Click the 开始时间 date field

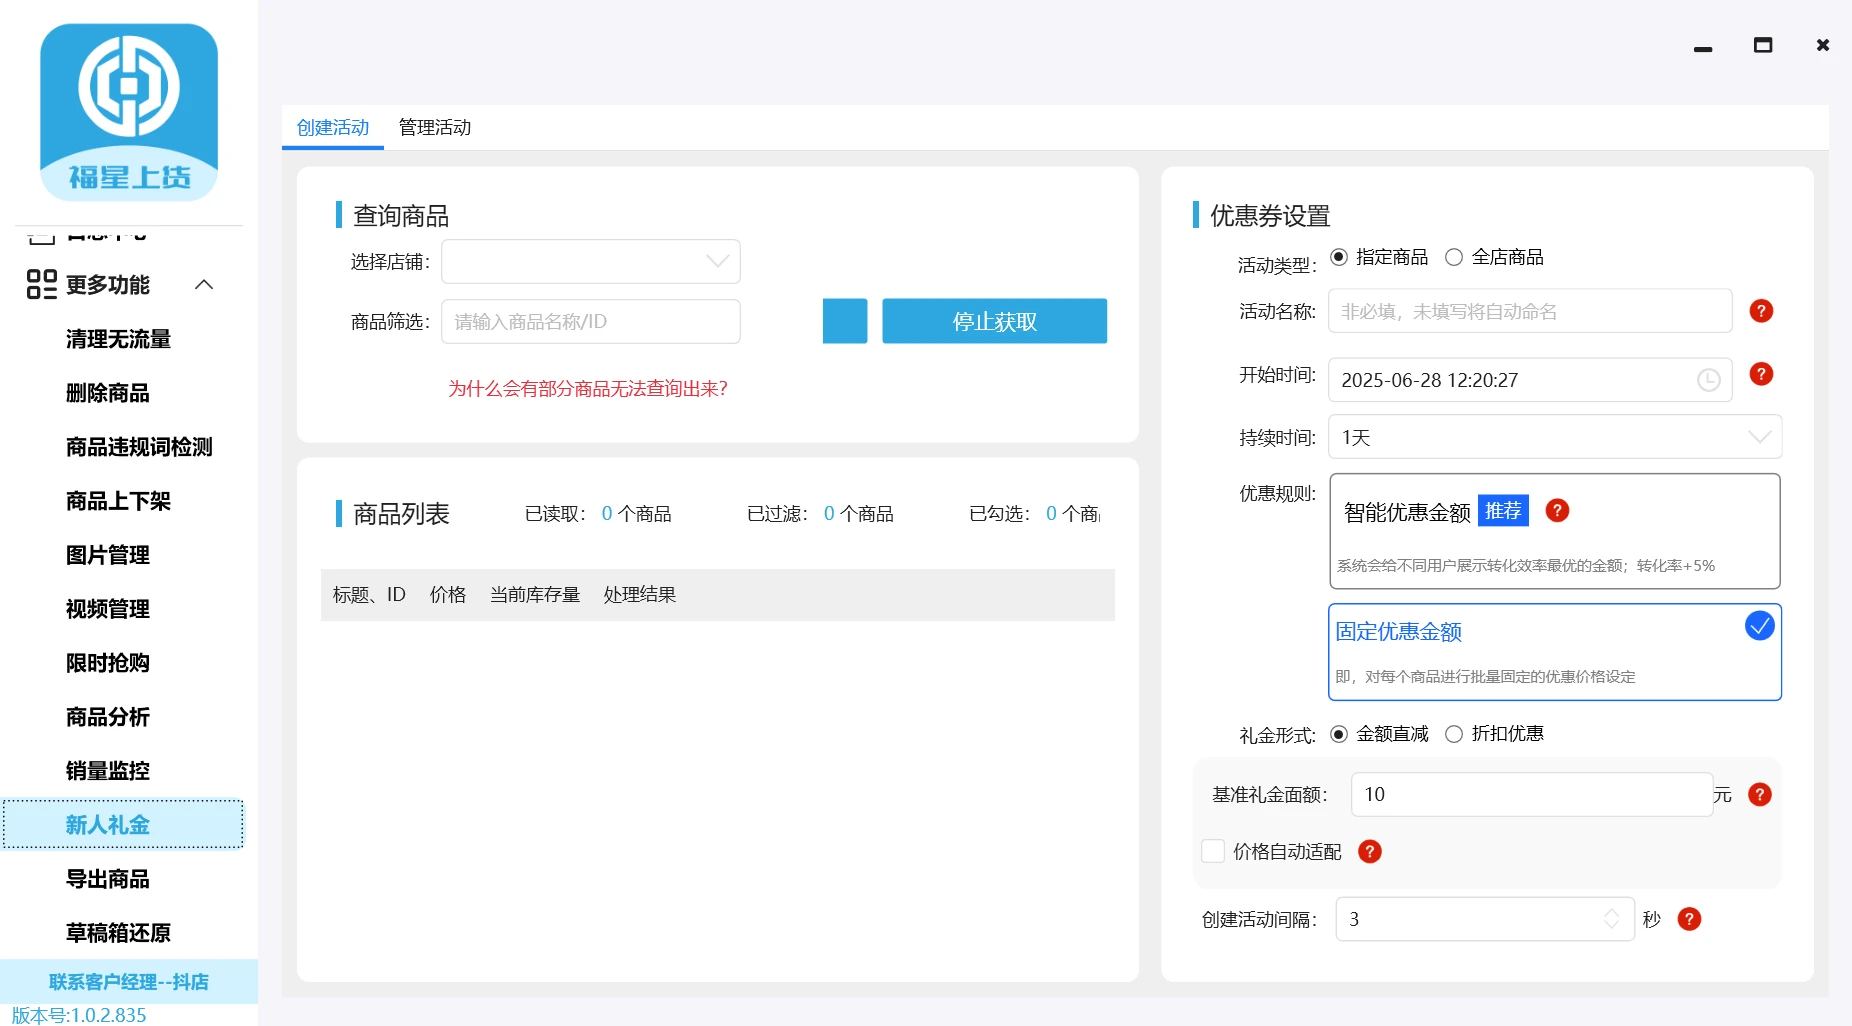[1530, 380]
